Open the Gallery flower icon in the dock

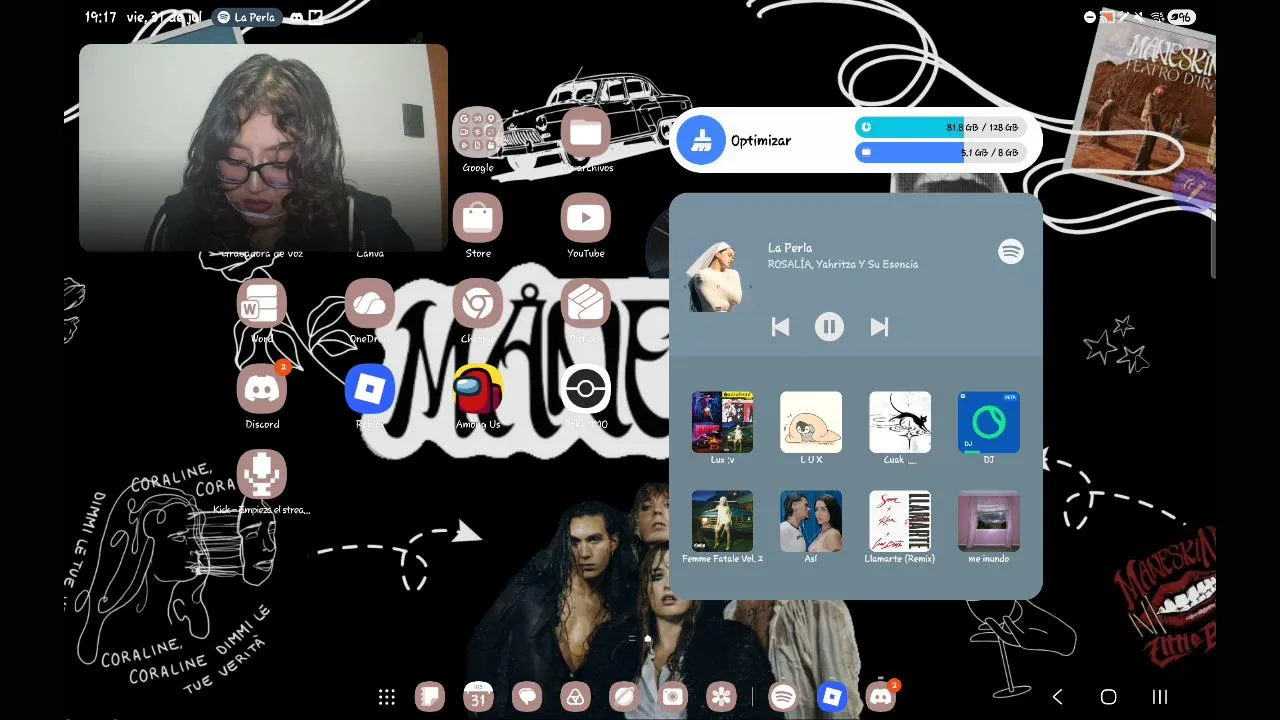point(721,697)
